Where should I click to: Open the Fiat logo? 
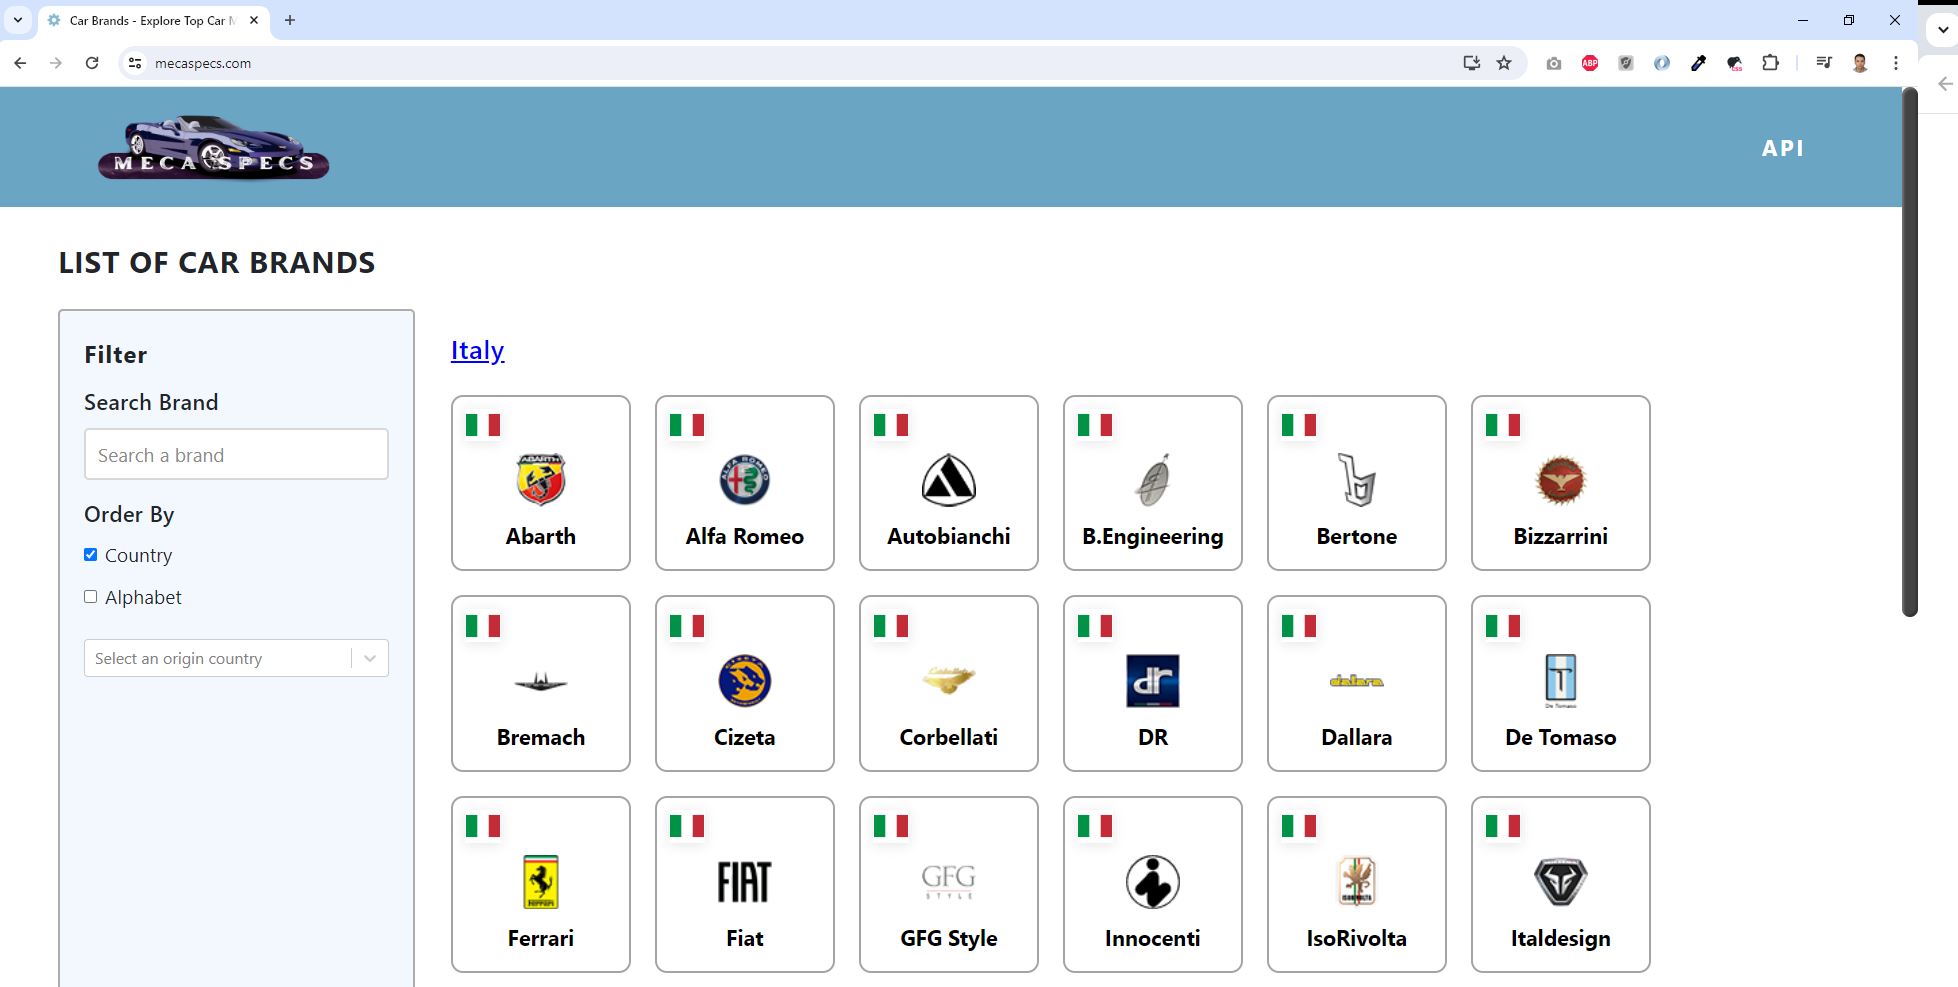745,882
